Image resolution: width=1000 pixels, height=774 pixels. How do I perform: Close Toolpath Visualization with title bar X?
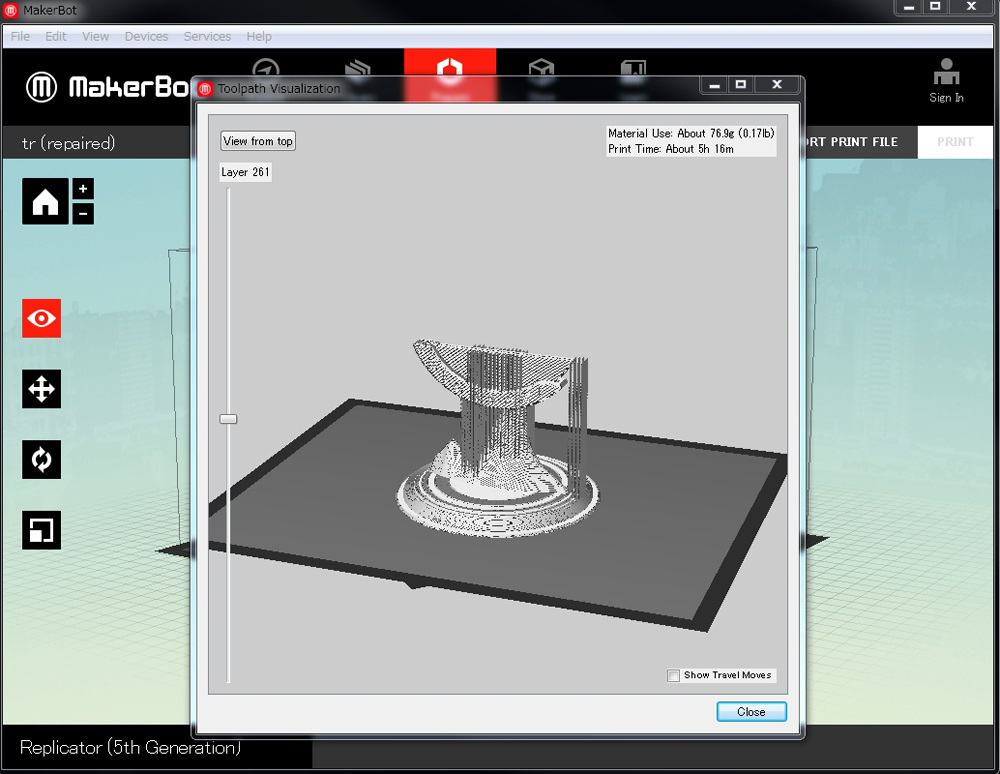pos(777,85)
